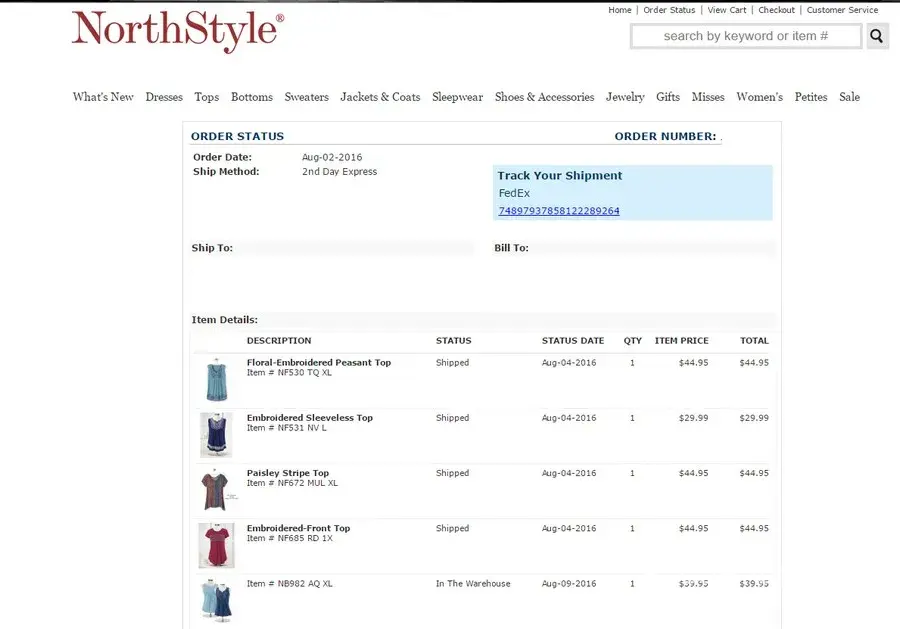This screenshot has height=629, width=900.
Task: Click the Home link at top
Action: [620, 10]
